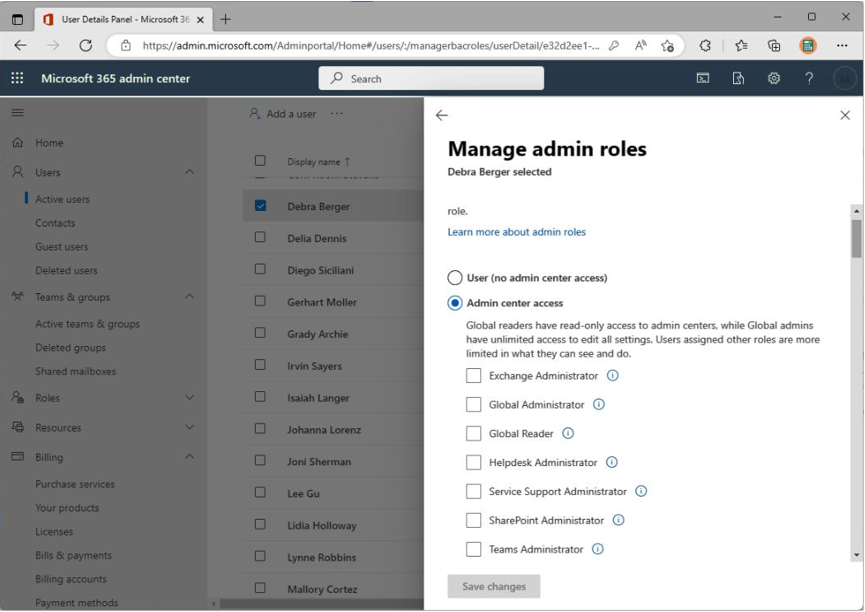Check the Exchange Administrator checkbox

[x=473, y=375]
